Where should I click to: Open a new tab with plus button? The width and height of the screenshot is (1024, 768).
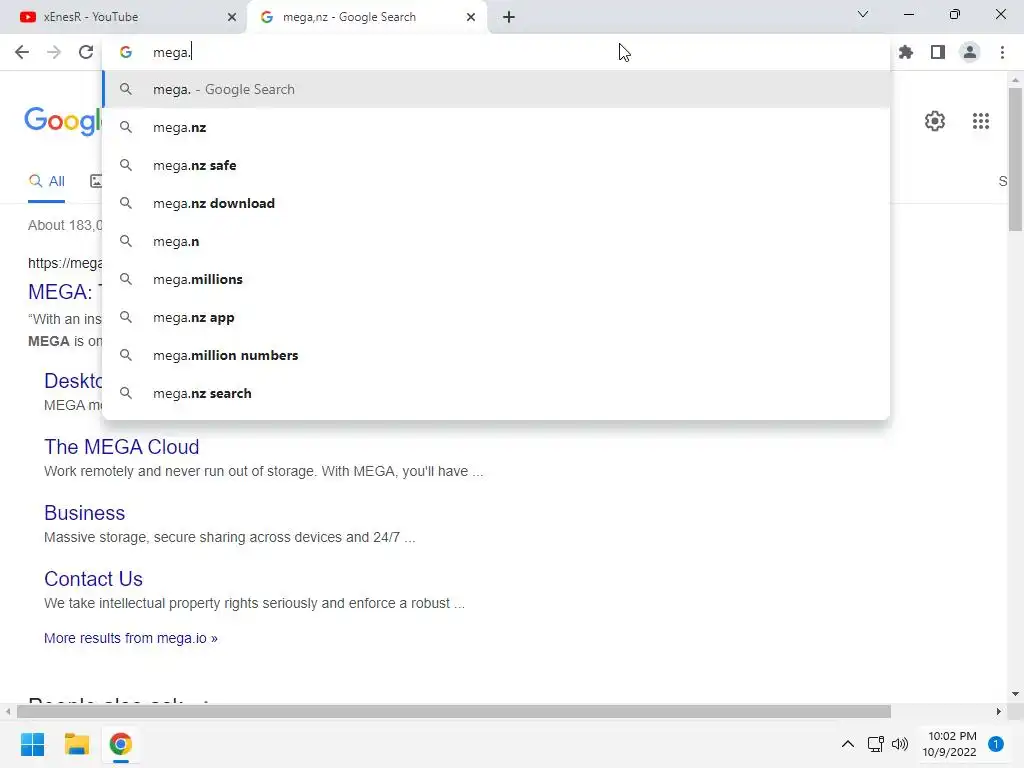[509, 17]
